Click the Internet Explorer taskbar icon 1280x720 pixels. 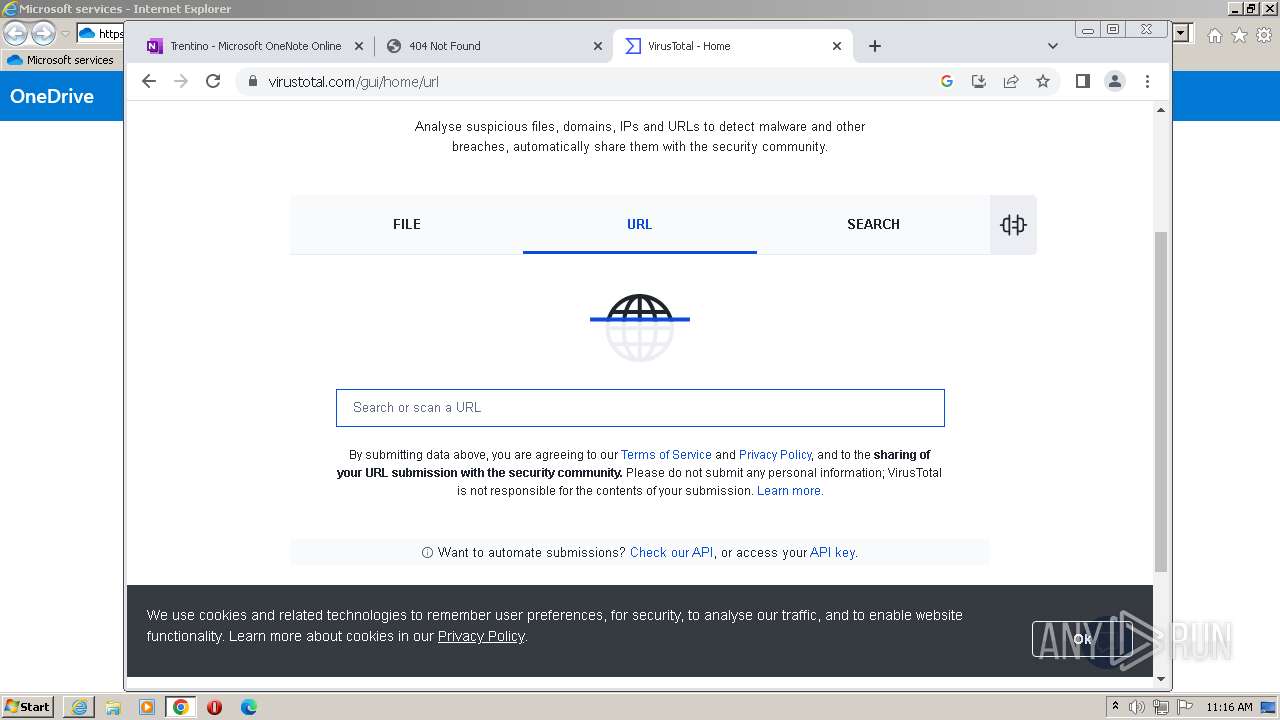tap(79, 707)
